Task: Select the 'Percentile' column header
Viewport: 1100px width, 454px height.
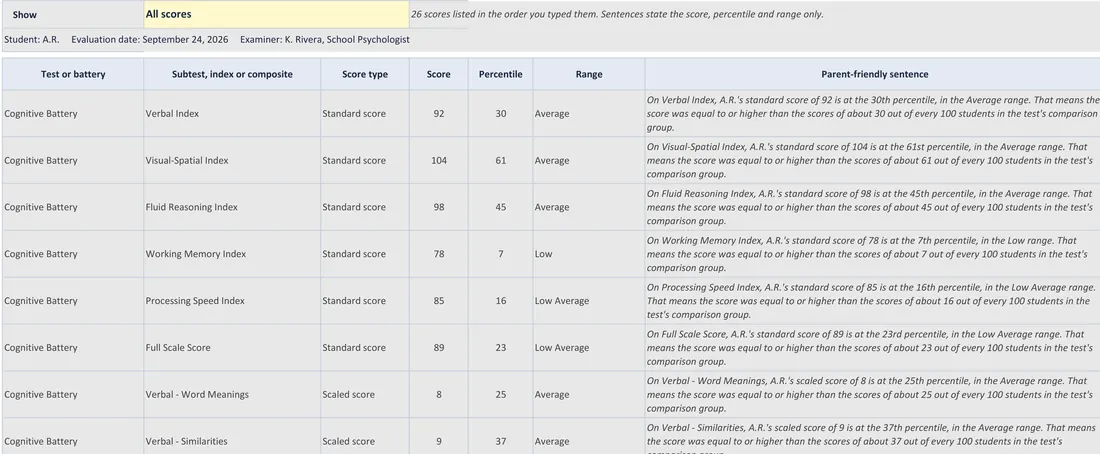Action: pos(500,74)
